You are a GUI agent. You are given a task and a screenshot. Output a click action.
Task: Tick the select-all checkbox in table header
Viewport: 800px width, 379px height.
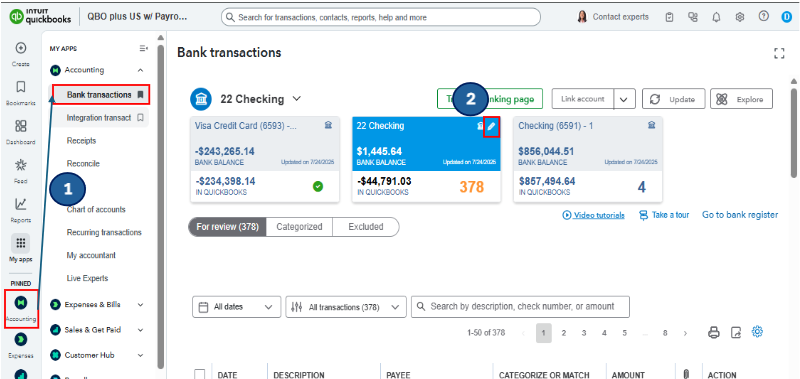(x=199, y=374)
